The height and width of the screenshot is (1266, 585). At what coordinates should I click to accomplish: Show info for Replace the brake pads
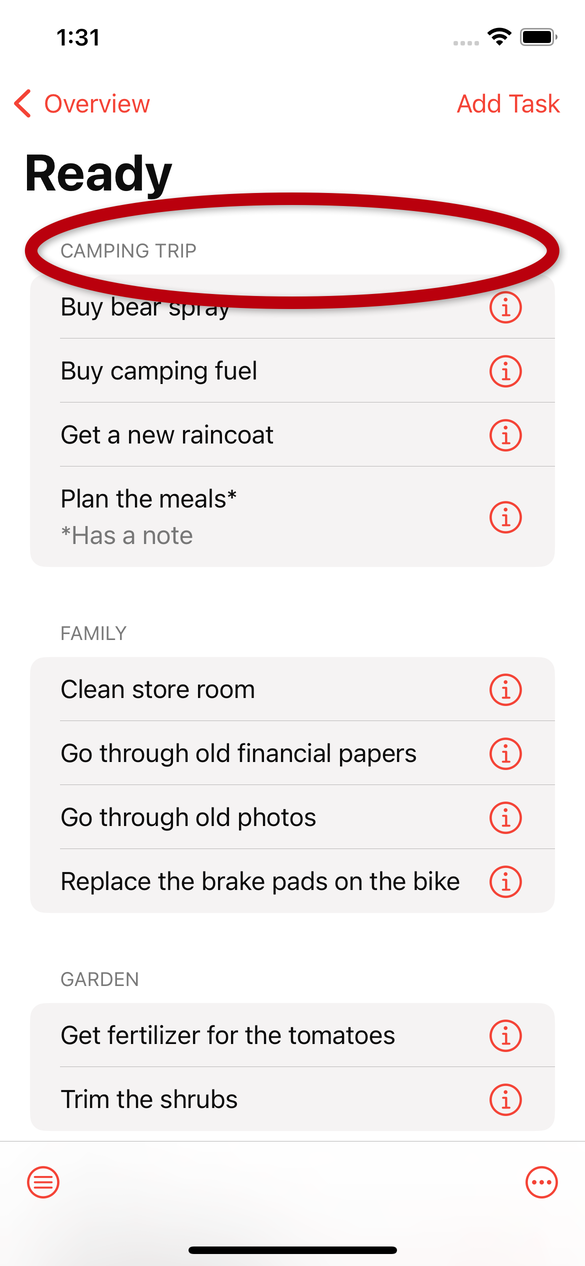[506, 881]
